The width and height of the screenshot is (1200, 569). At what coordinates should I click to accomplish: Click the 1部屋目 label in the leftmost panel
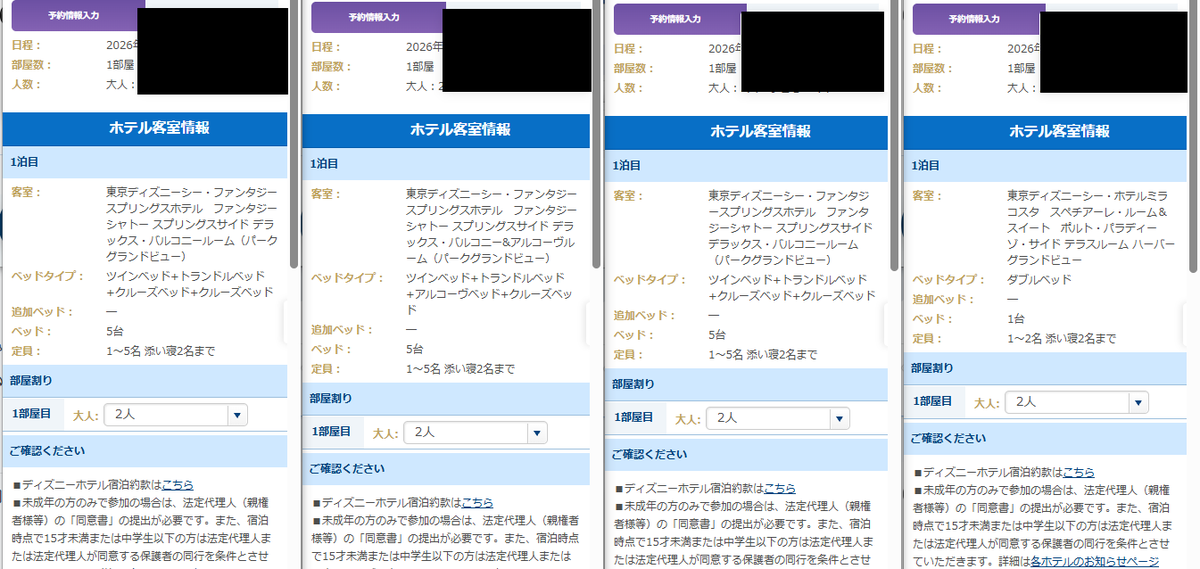[x=32, y=413]
